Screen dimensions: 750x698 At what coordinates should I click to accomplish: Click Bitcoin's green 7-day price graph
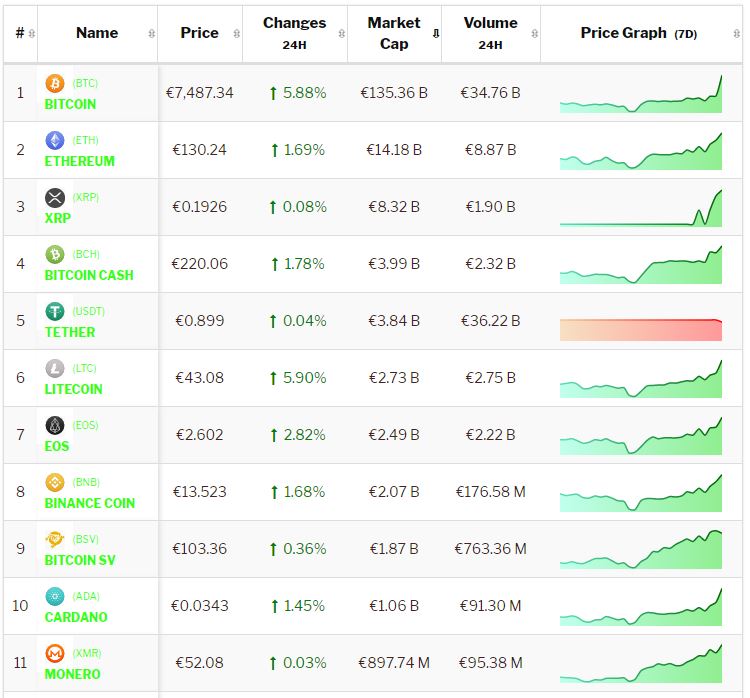[641, 97]
